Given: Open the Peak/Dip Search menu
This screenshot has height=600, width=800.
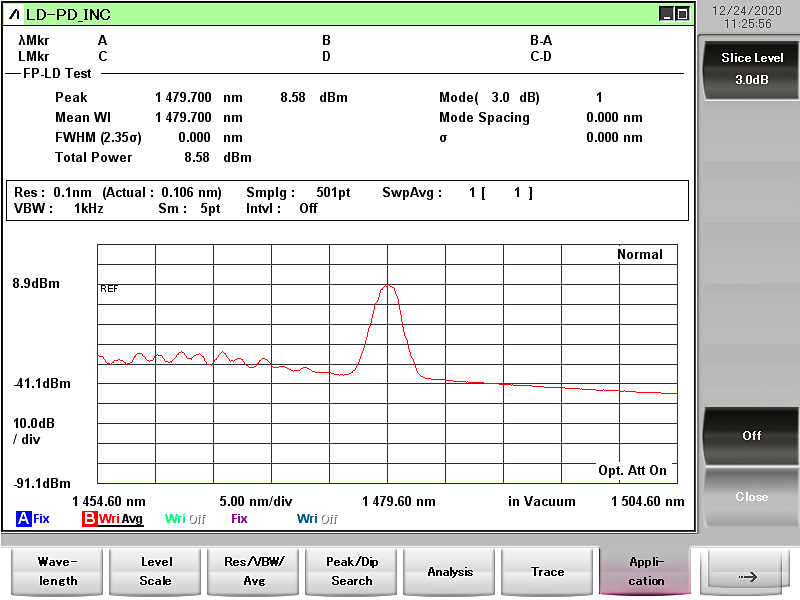Looking at the screenshot, I should point(351,571).
